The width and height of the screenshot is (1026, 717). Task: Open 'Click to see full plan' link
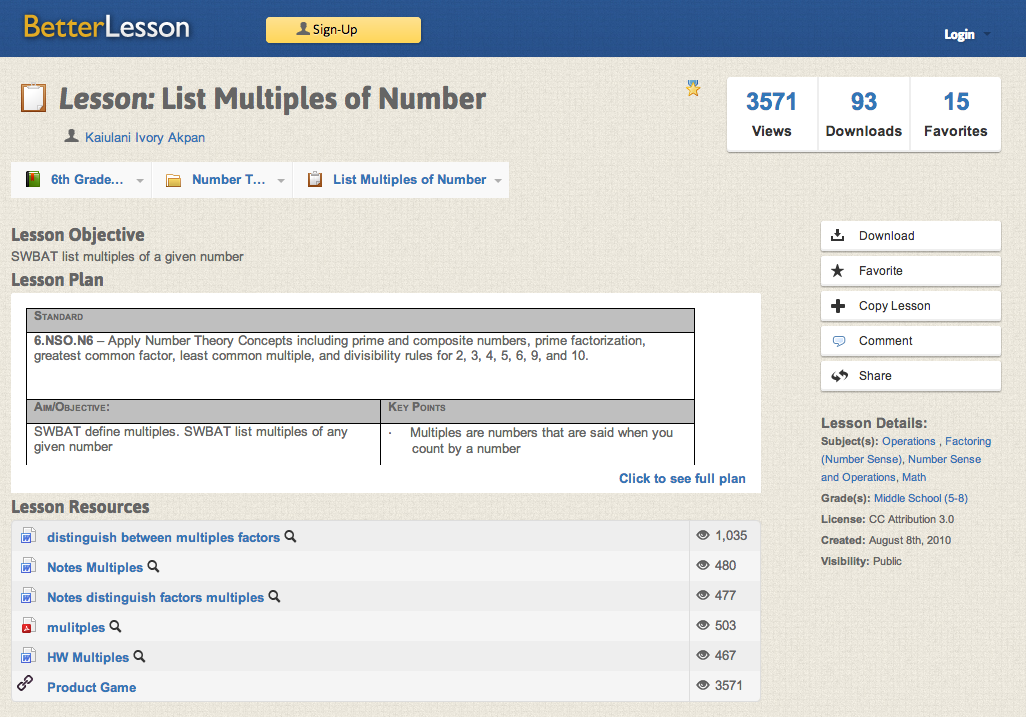[x=682, y=478]
